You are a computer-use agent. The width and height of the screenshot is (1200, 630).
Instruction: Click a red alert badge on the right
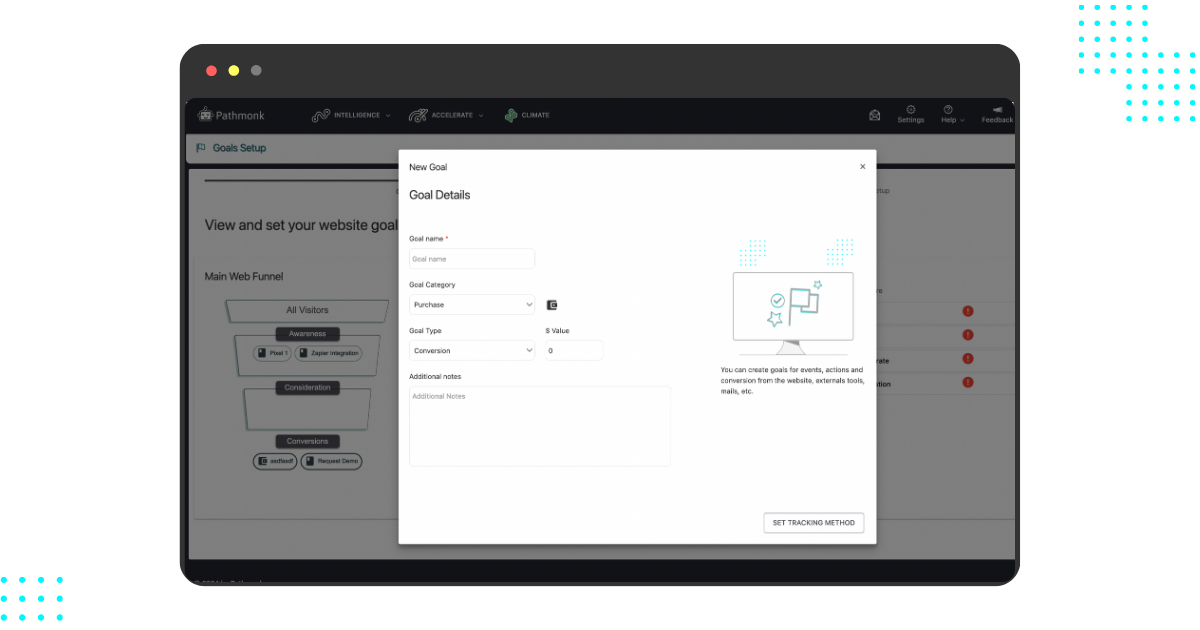(967, 311)
